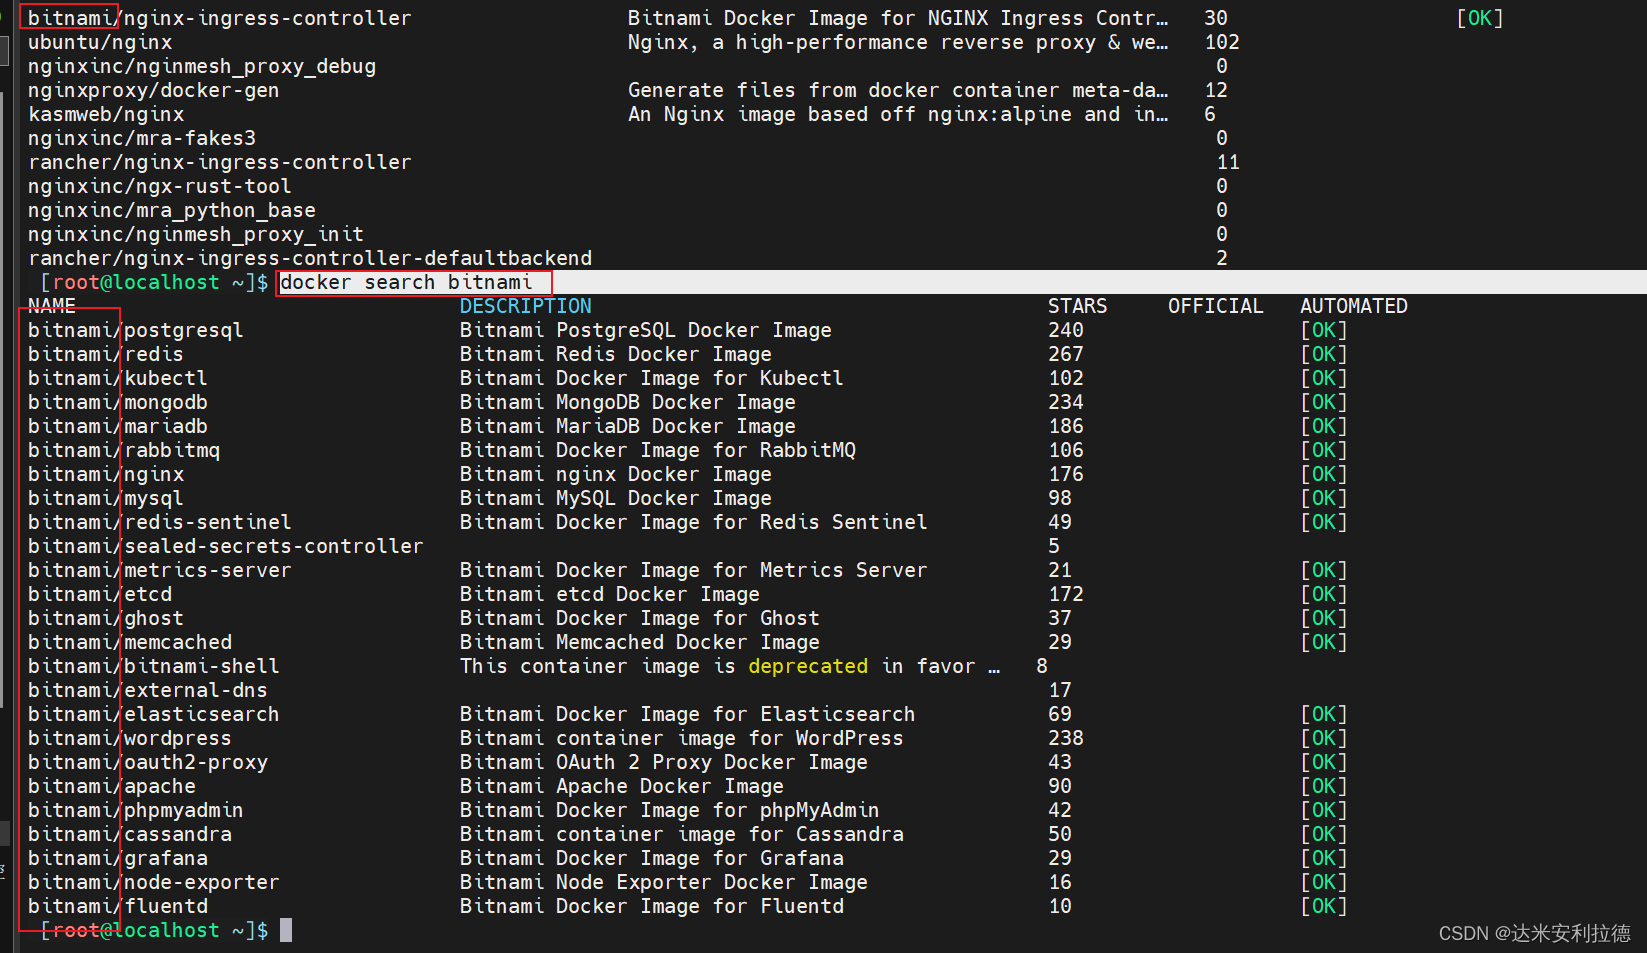Select the bitnami/nginx image name

click(x=105, y=474)
